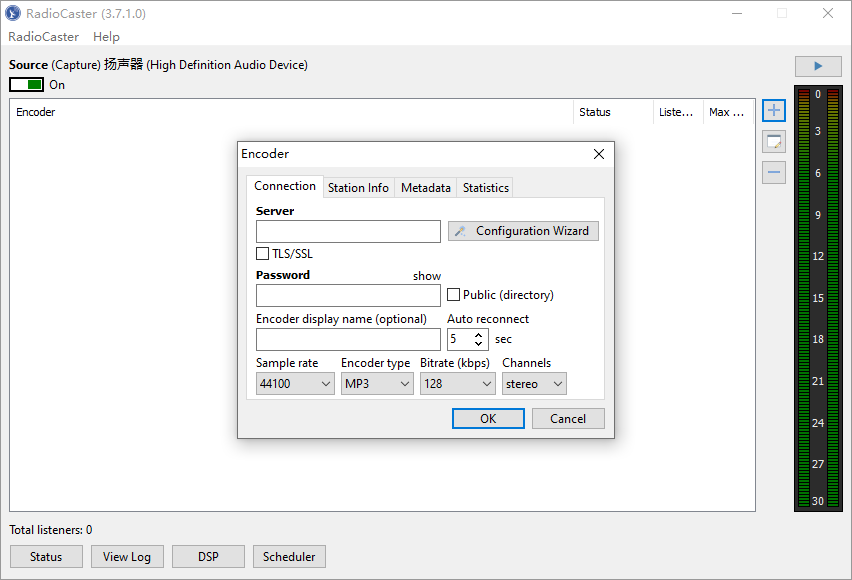The width and height of the screenshot is (852, 580).
Task: Click the minus remove encoder icon
Action: [774, 173]
